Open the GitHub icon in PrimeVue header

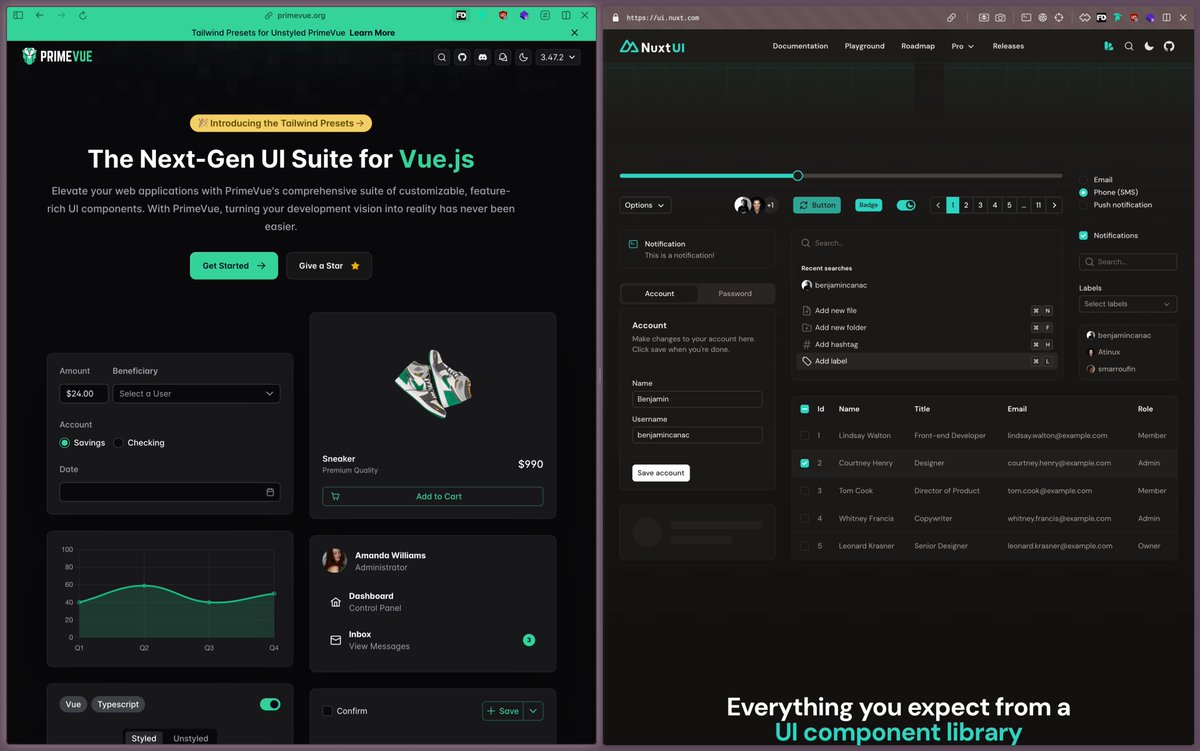click(462, 57)
